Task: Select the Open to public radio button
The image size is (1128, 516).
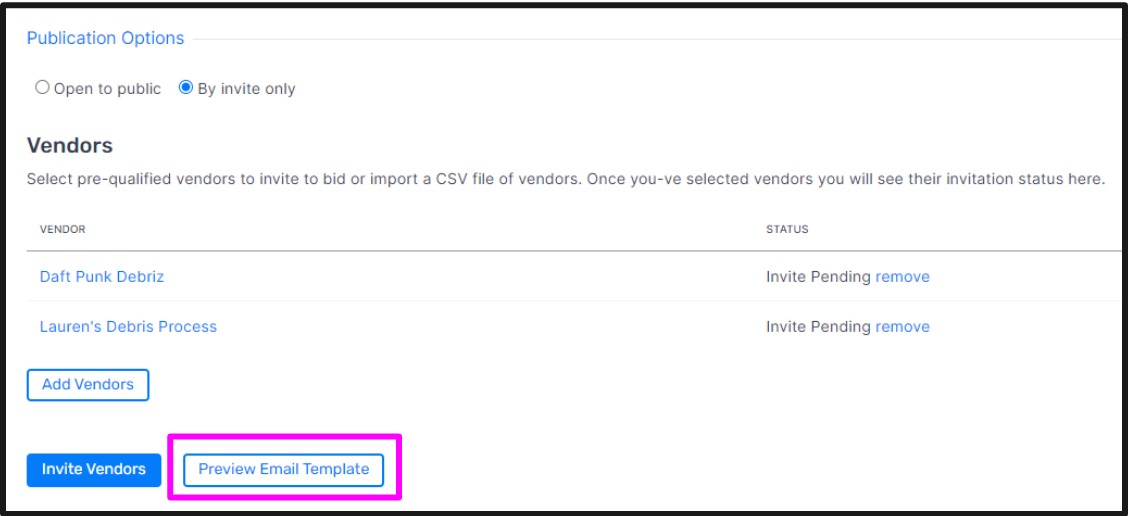Action: 42,88
